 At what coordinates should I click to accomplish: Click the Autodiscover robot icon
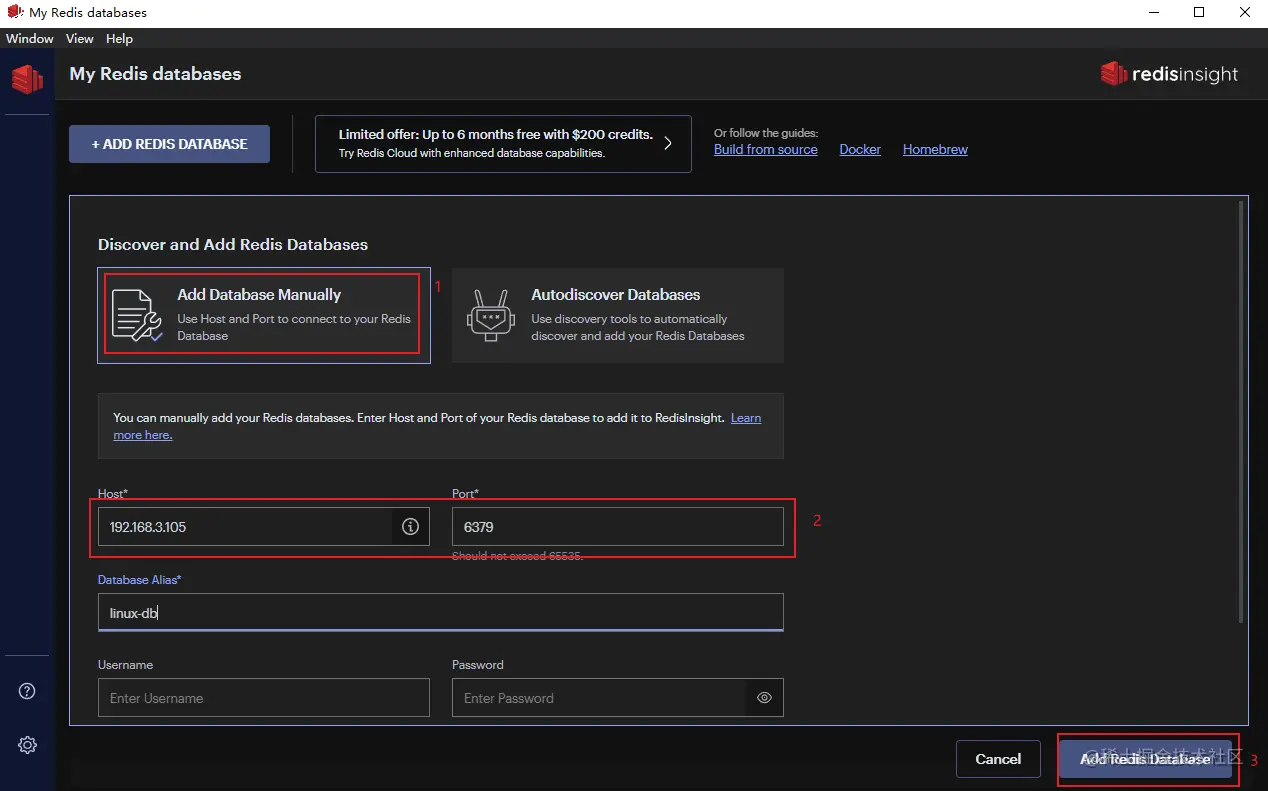tap(490, 315)
